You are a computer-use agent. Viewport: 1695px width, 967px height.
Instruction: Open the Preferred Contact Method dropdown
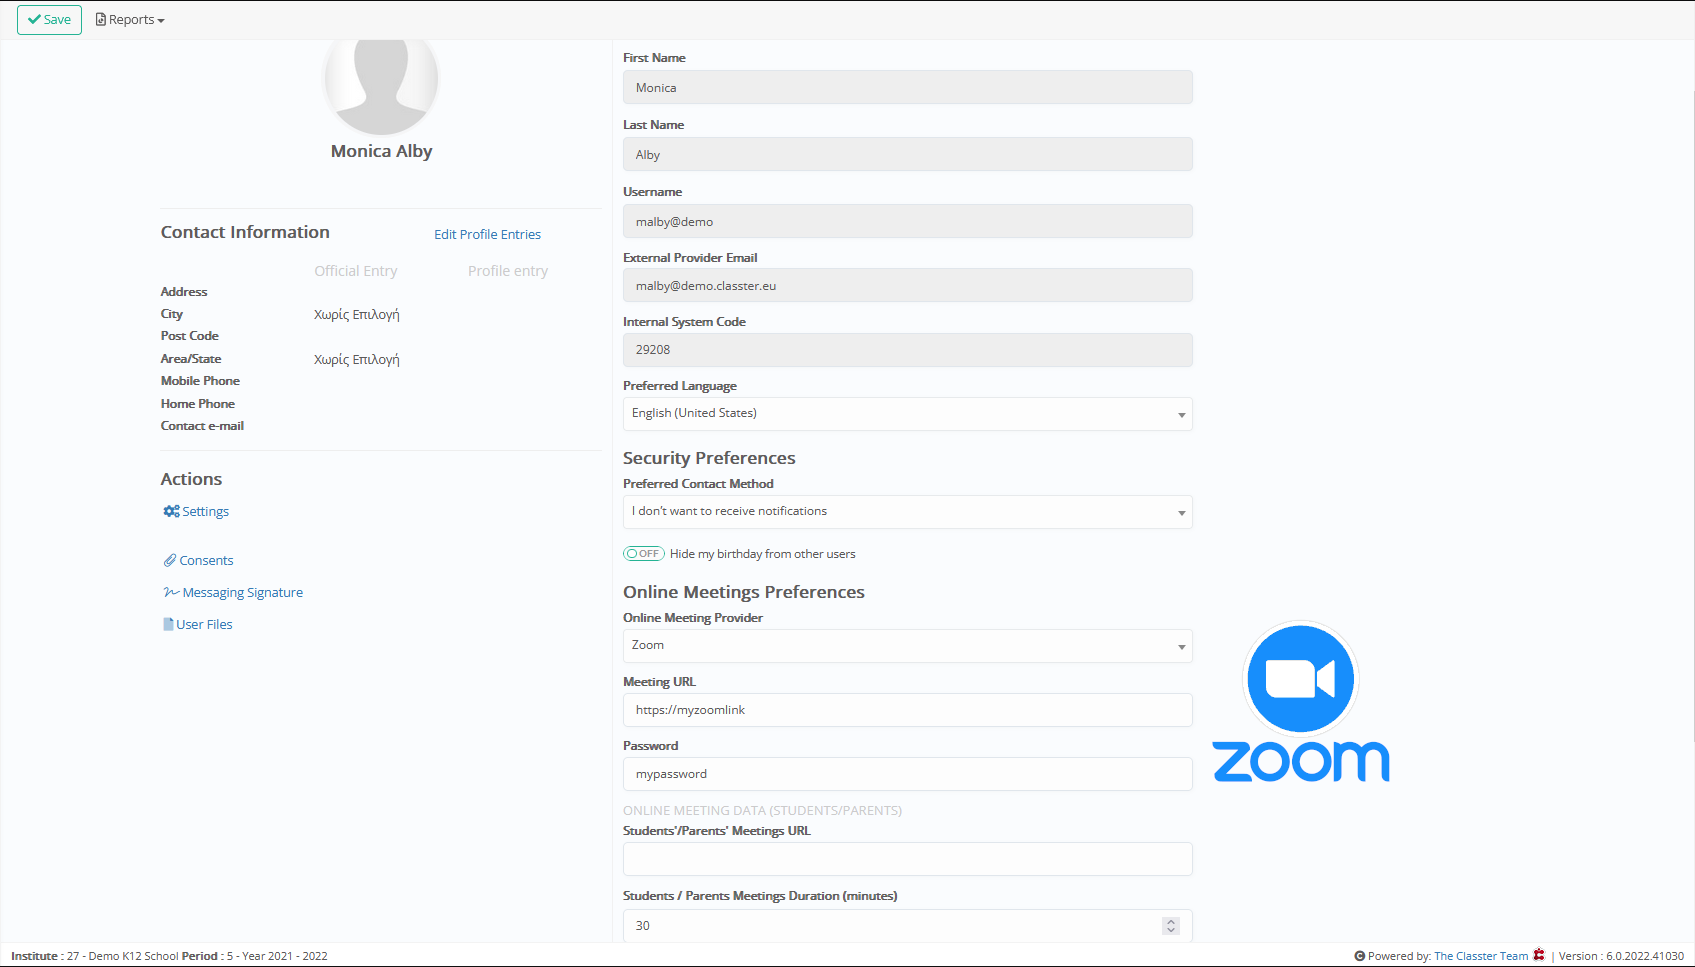click(x=907, y=512)
